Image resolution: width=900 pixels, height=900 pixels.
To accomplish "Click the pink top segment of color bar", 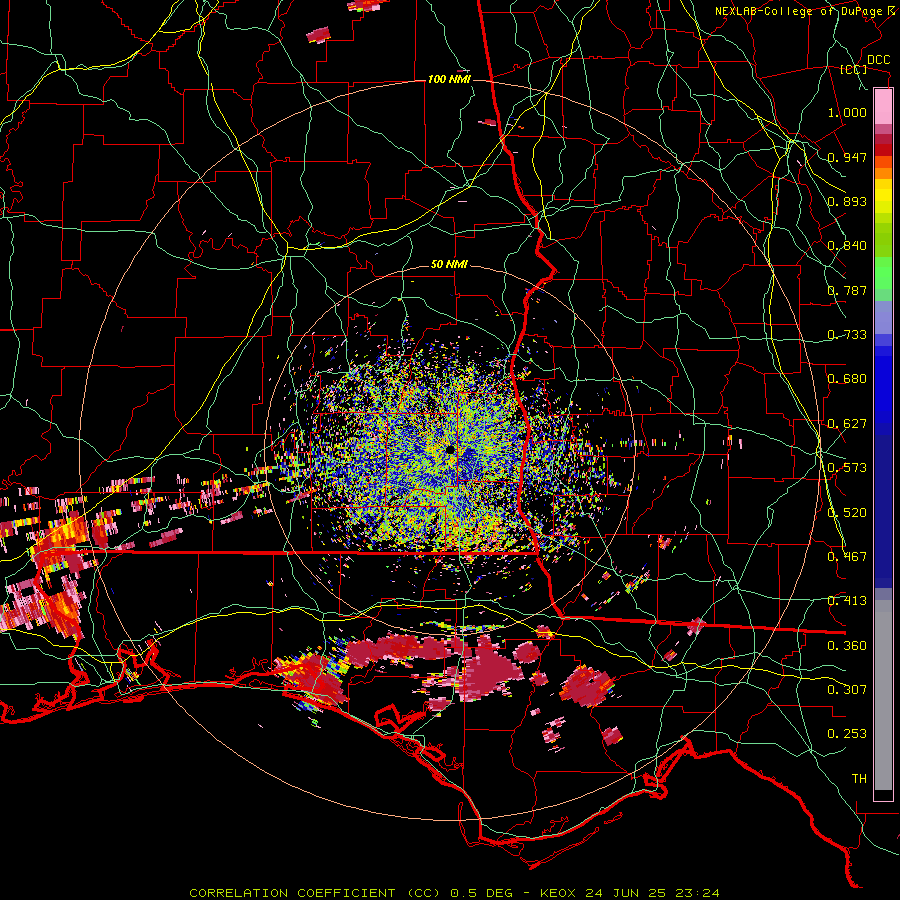I will [x=883, y=106].
